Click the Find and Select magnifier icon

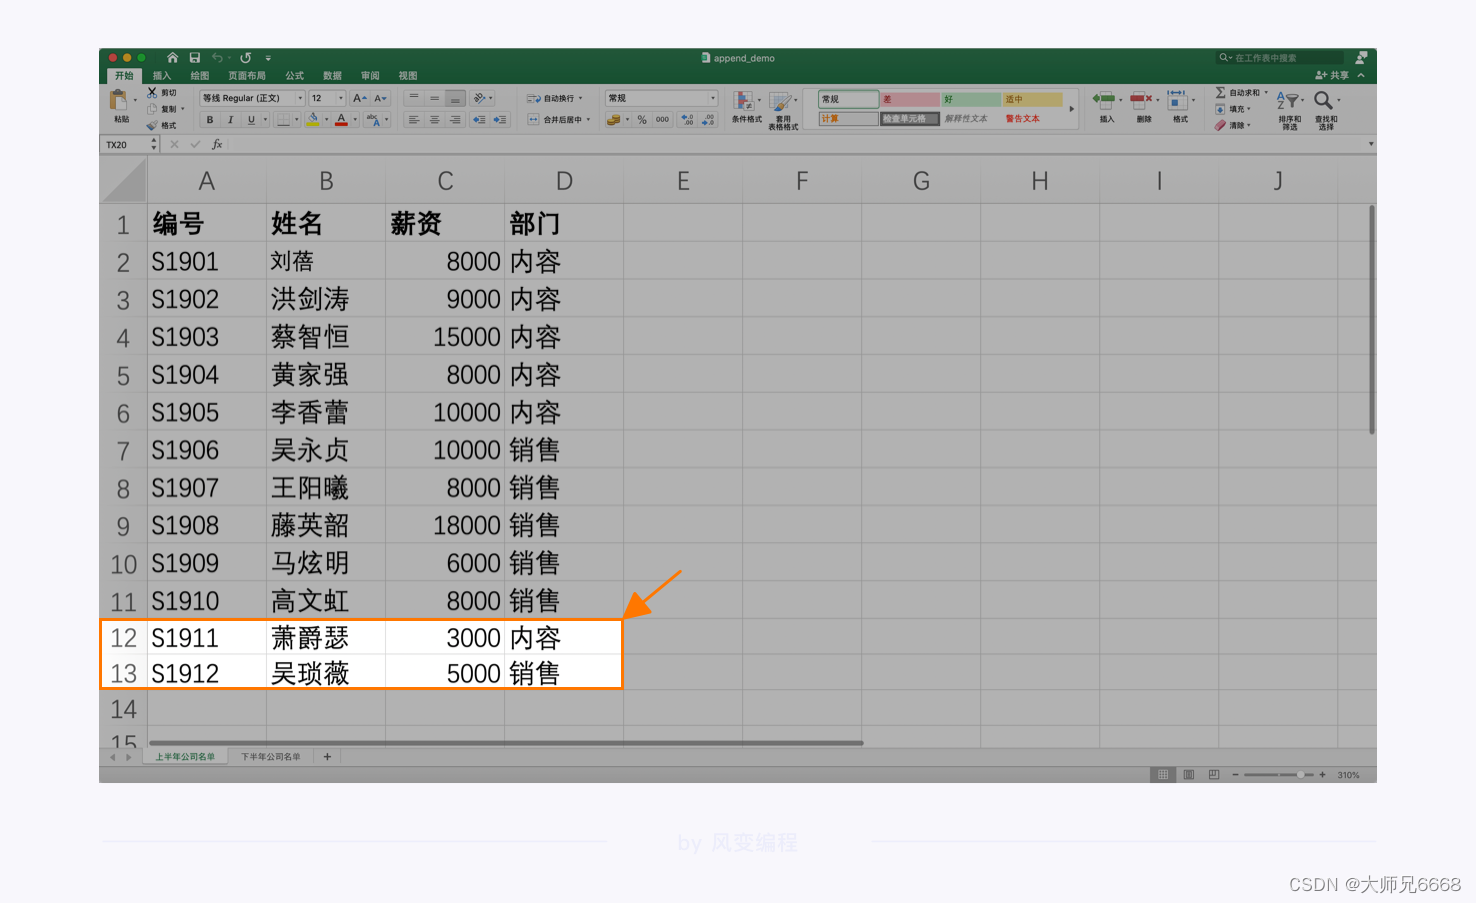click(x=1323, y=100)
